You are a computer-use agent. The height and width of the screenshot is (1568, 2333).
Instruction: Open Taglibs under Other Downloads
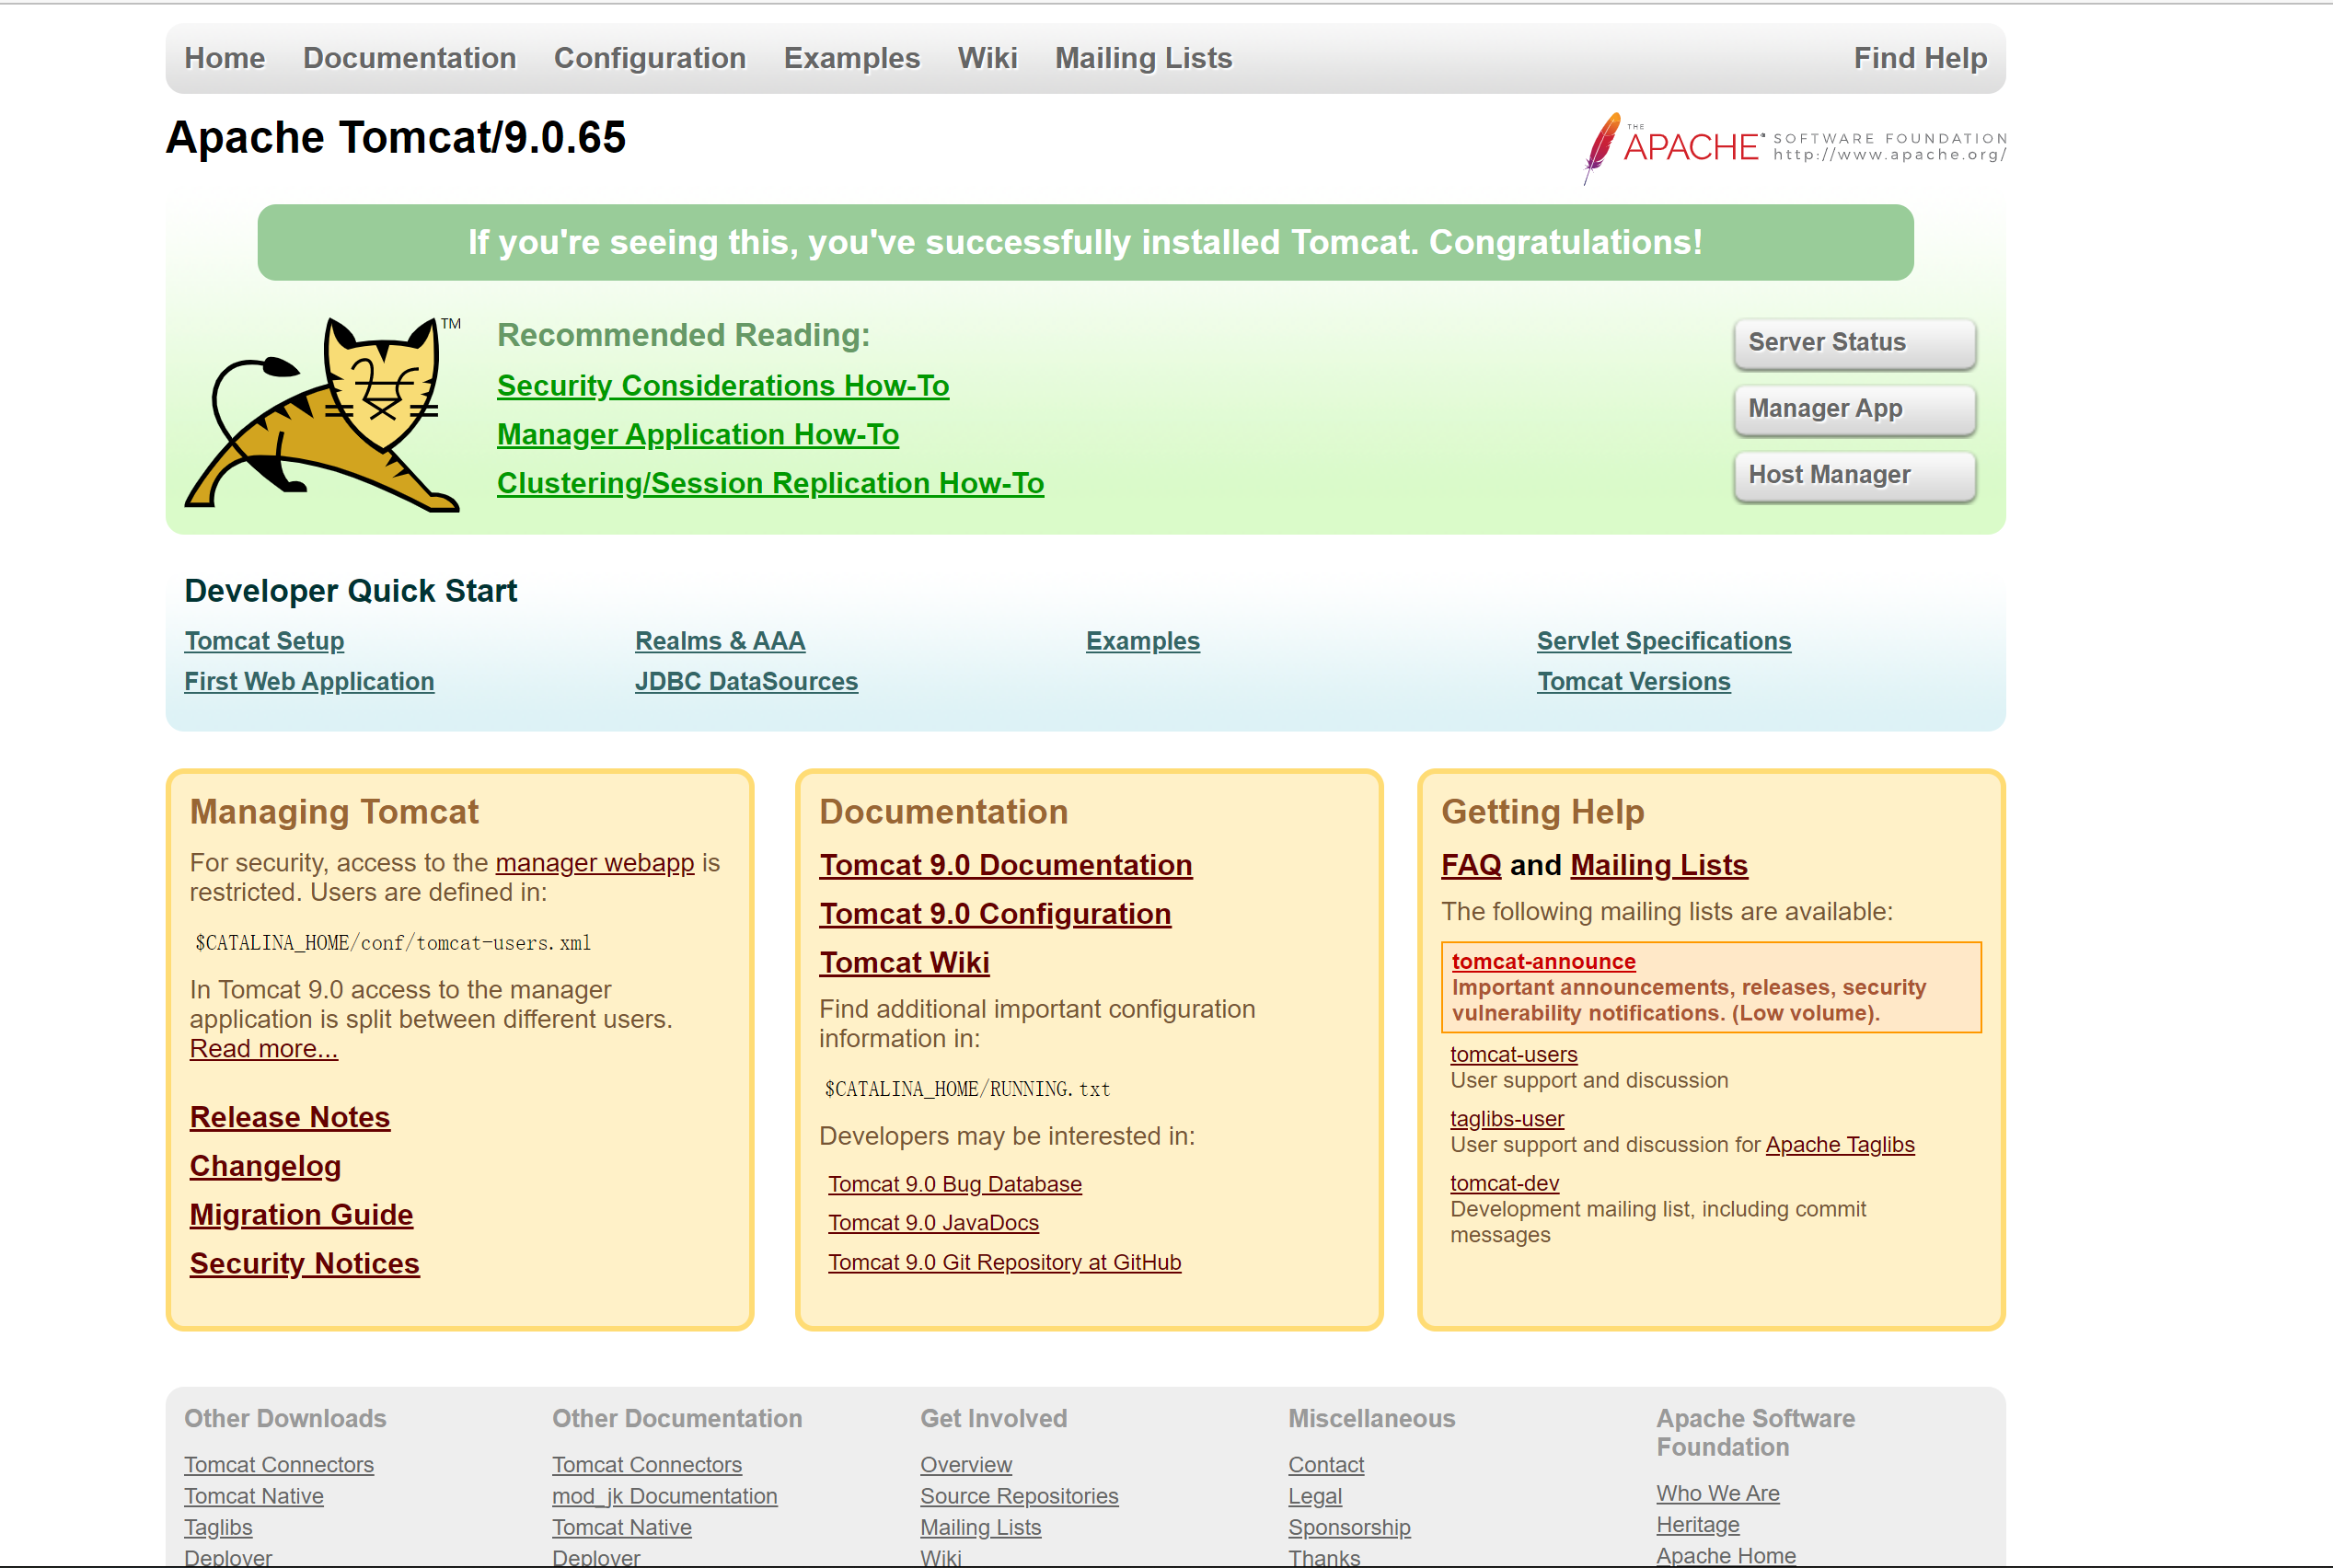pos(218,1527)
